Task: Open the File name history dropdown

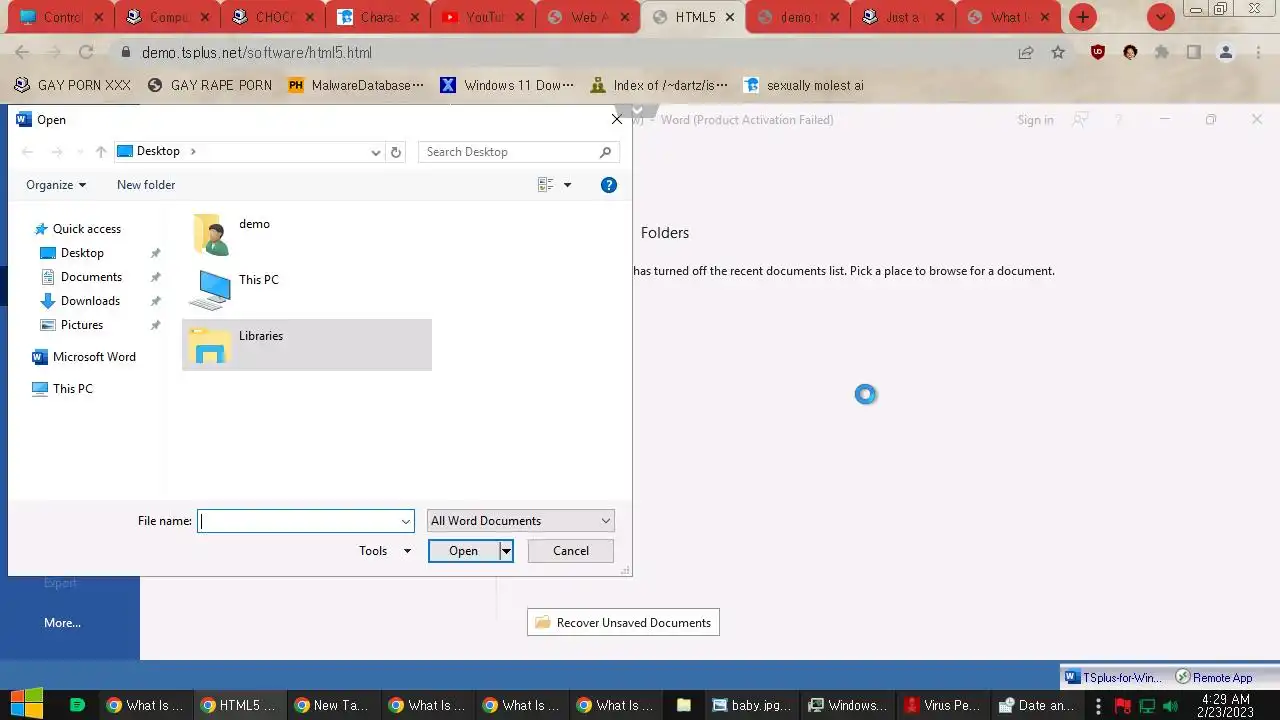Action: [x=406, y=521]
